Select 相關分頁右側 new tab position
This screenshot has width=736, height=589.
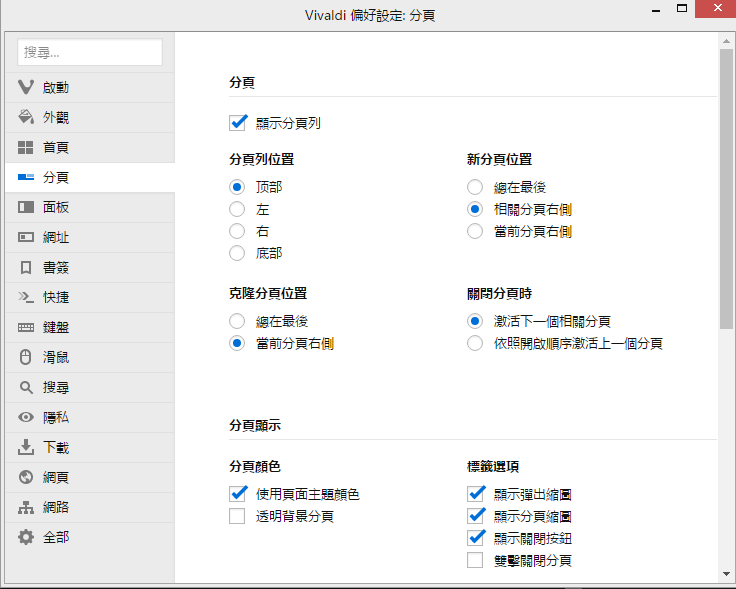(x=475, y=209)
